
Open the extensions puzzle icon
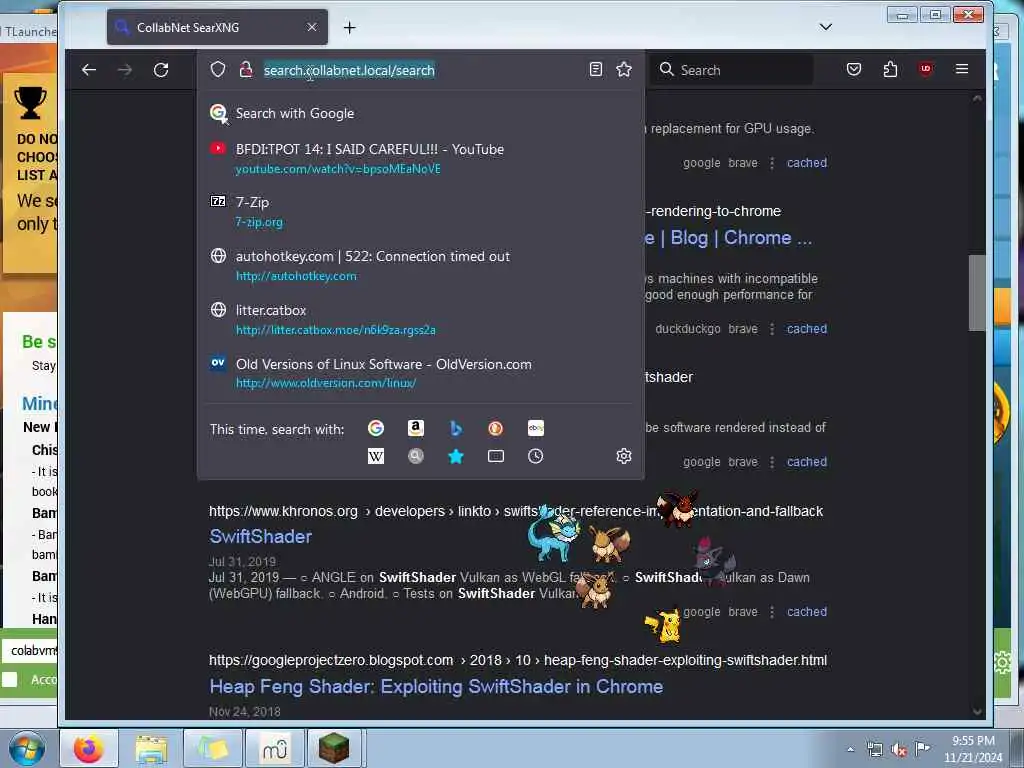point(890,69)
